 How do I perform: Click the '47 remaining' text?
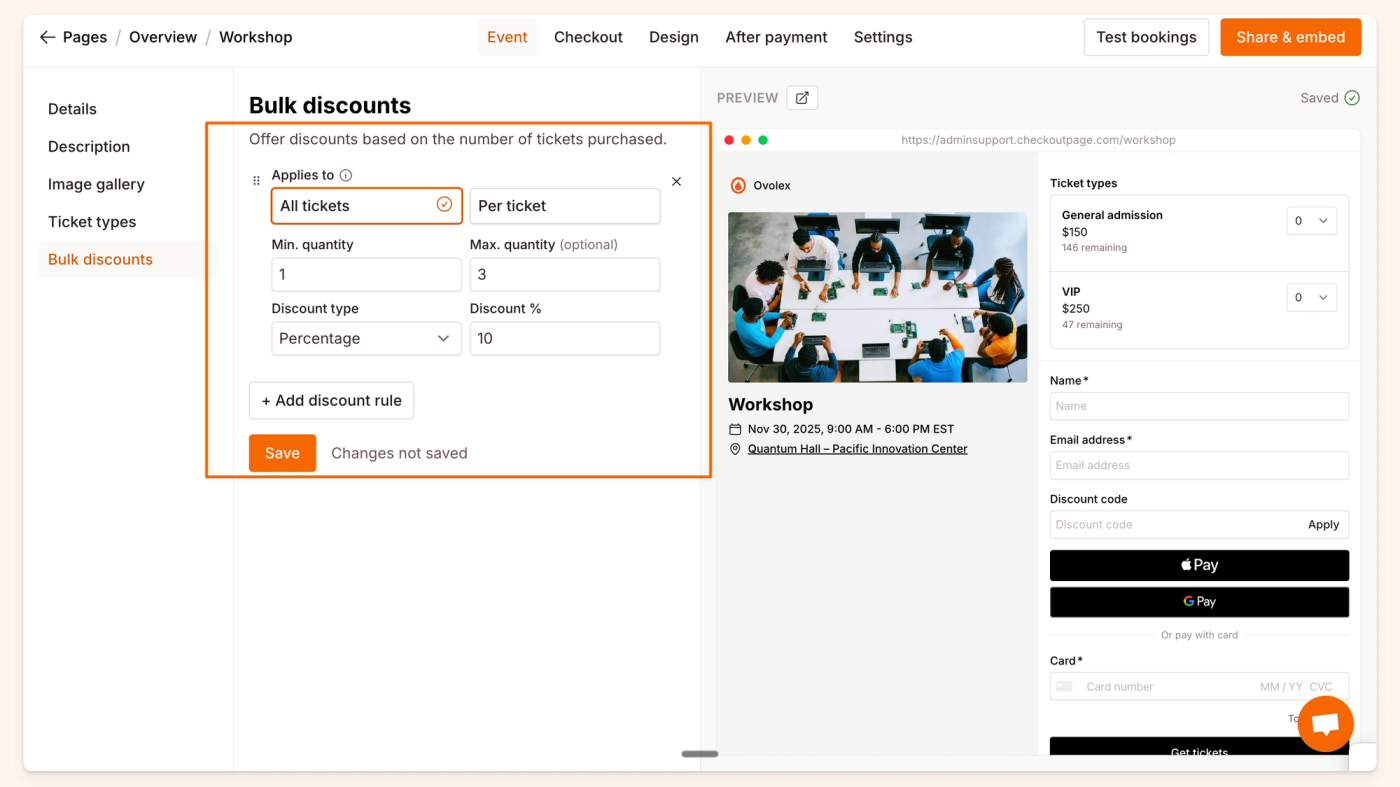click(x=1092, y=325)
